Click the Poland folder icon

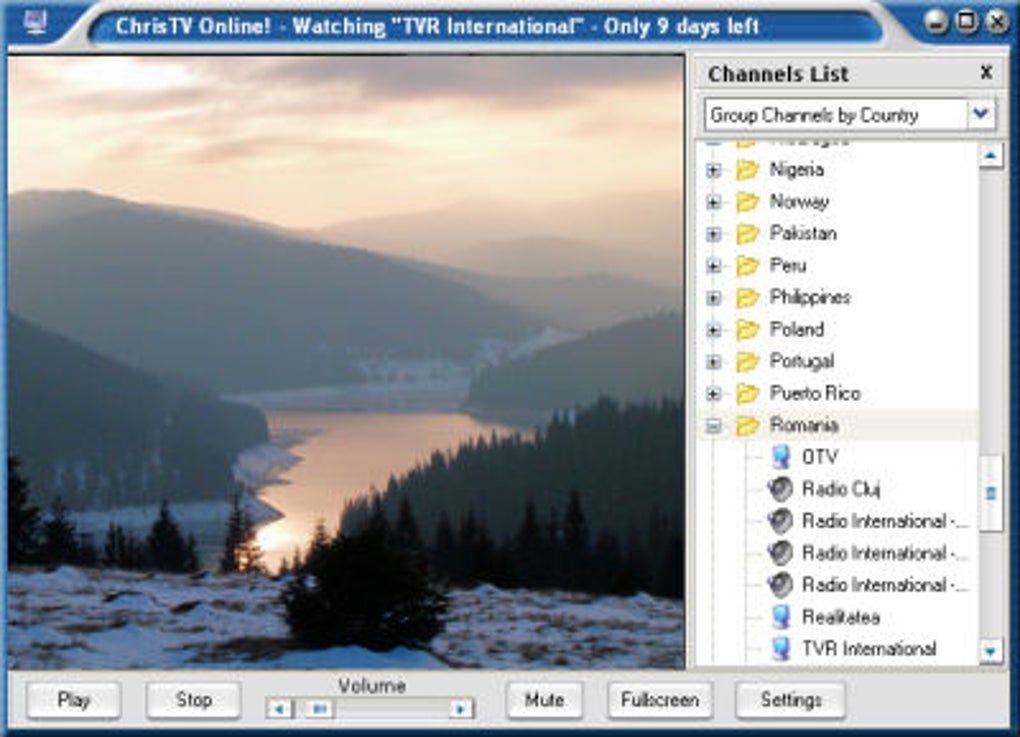747,329
